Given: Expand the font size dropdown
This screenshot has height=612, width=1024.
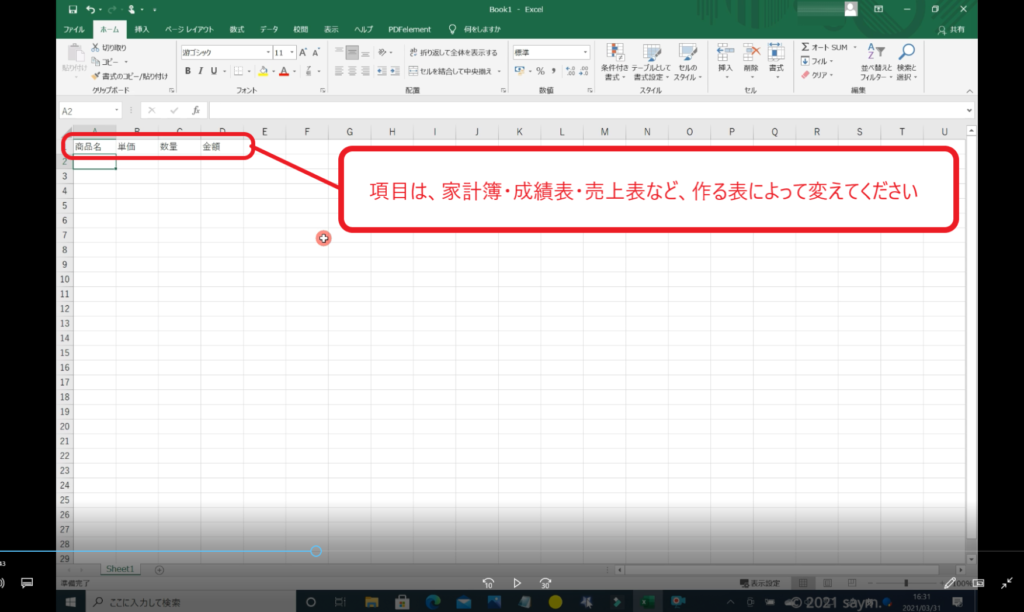Looking at the screenshot, I should click(x=291, y=52).
